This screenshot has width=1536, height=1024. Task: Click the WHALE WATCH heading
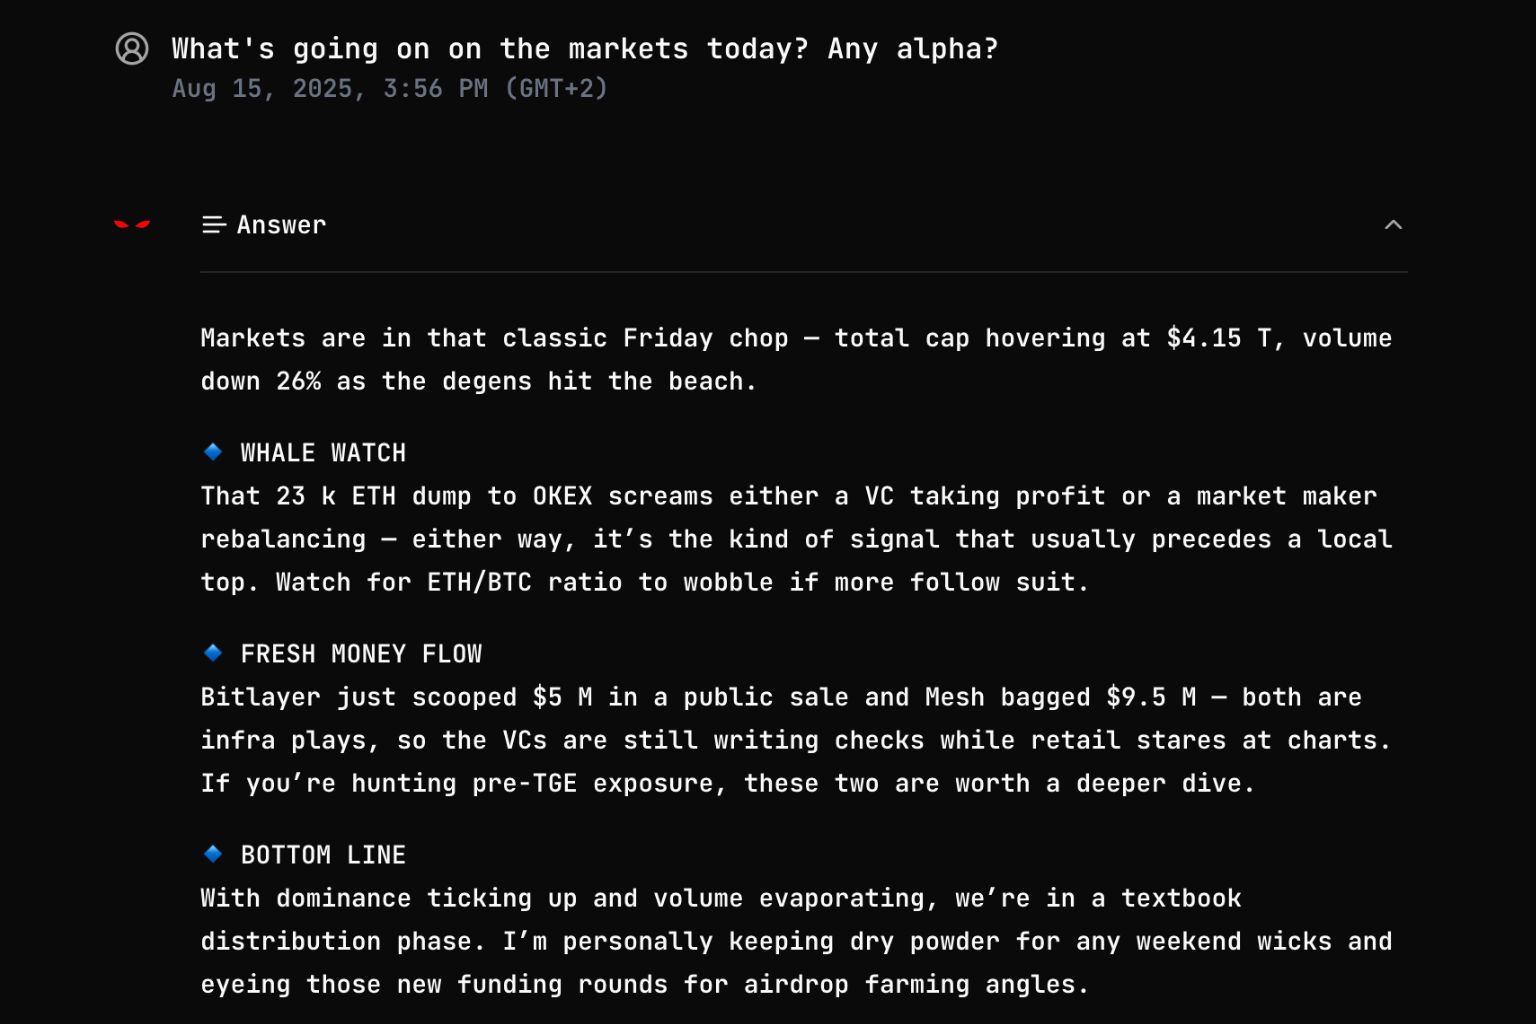point(323,453)
